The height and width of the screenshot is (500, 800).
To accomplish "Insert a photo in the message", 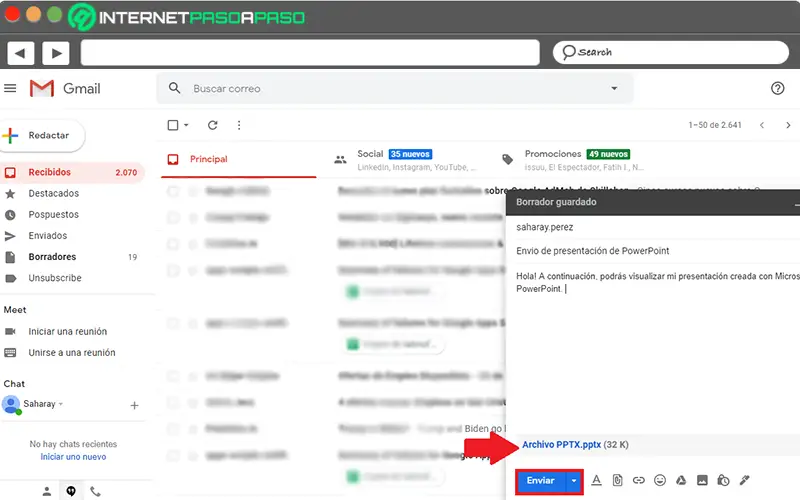I will click(702, 480).
